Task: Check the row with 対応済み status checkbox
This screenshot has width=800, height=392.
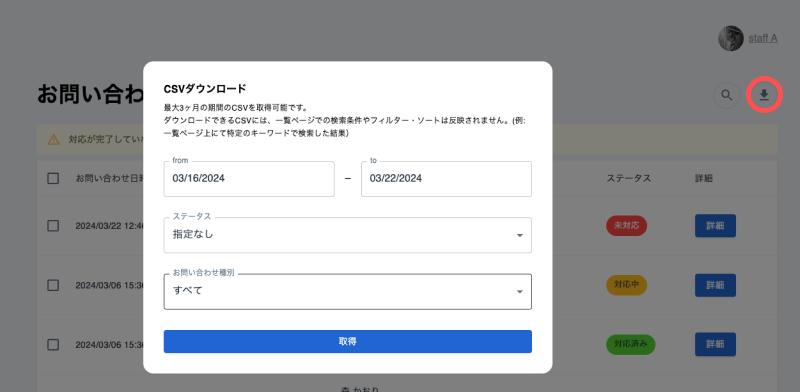Action: (53, 345)
